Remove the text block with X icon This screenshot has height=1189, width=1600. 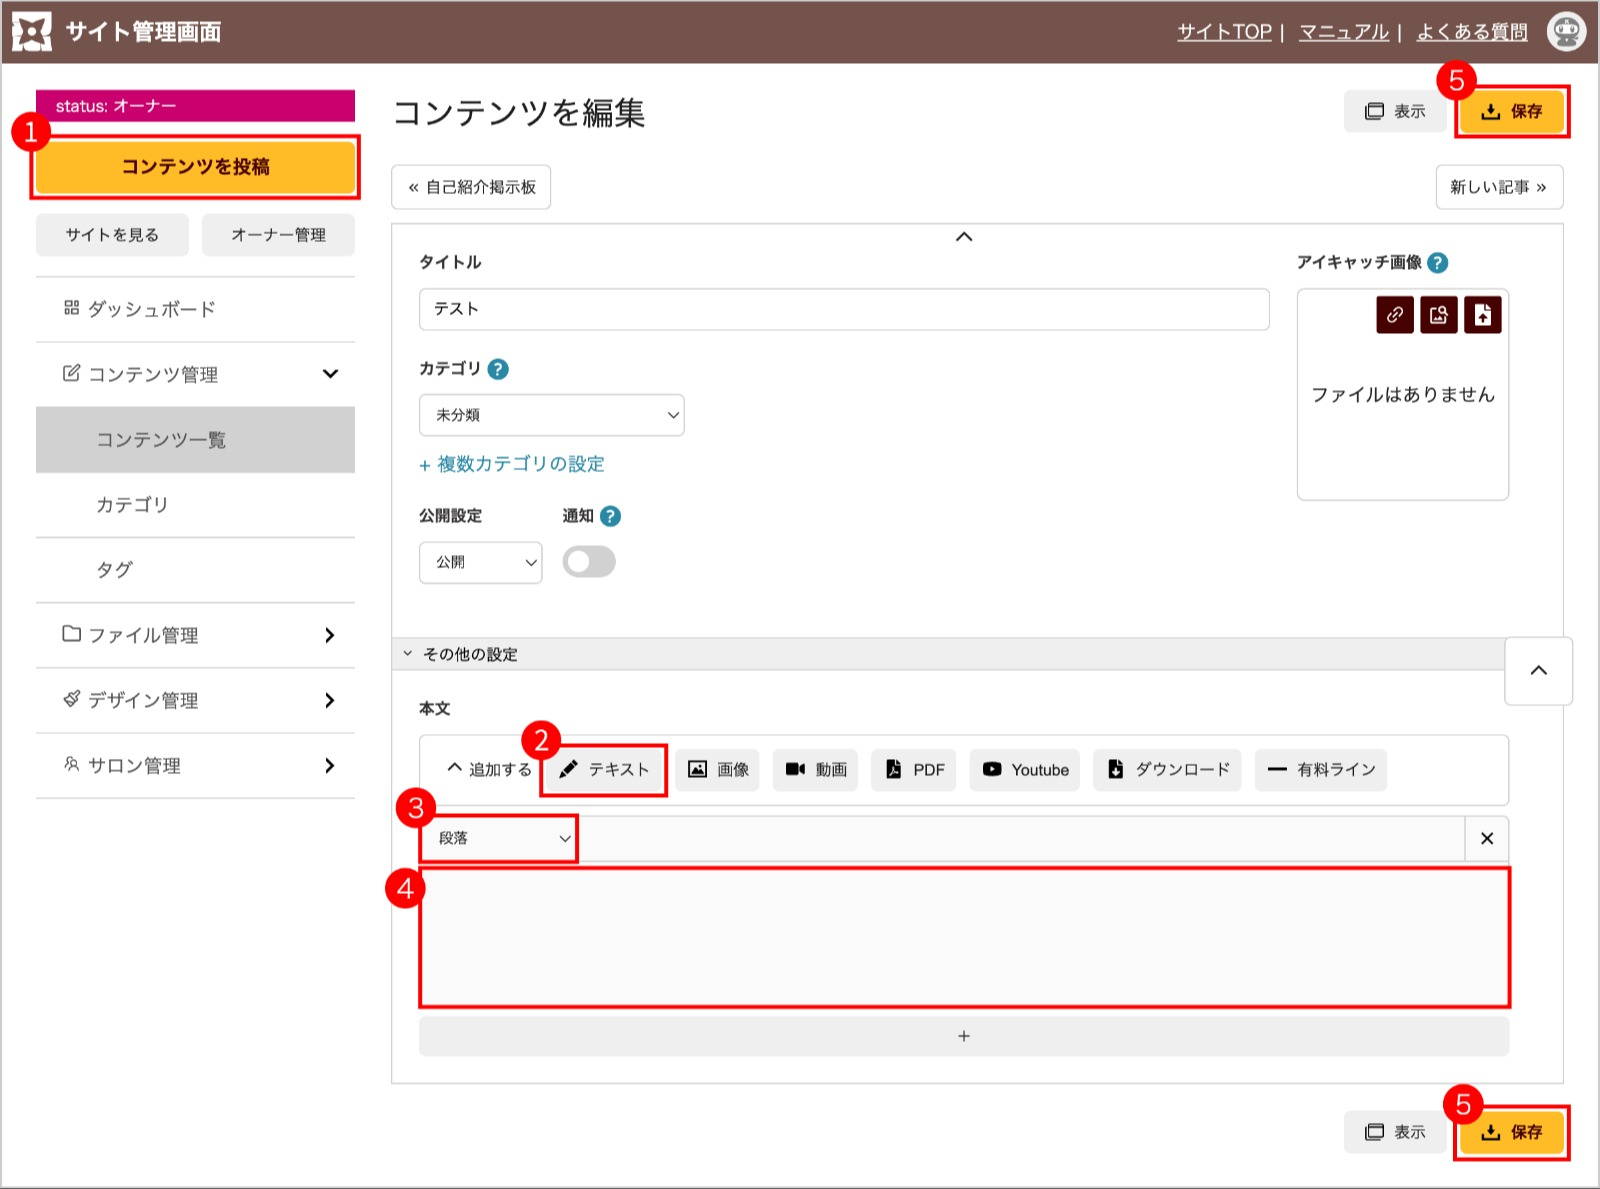[1486, 838]
